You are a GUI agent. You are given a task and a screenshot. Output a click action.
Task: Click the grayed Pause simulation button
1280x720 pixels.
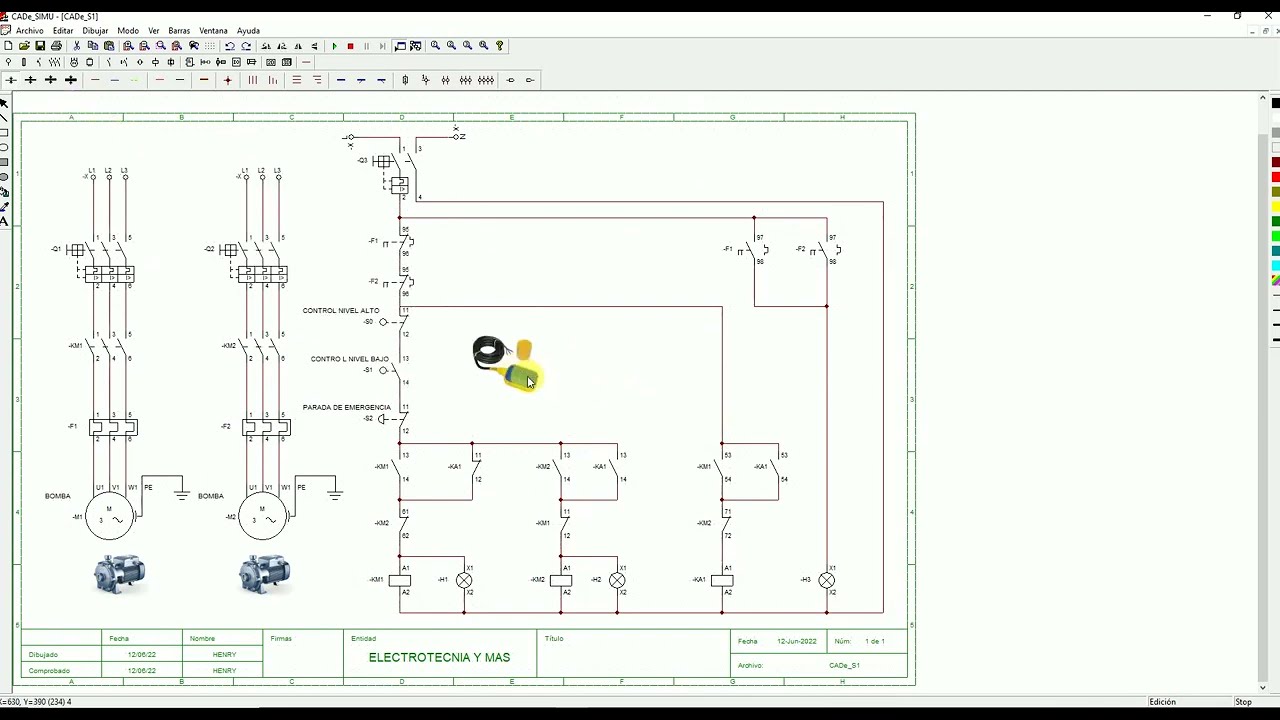click(x=367, y=46)
